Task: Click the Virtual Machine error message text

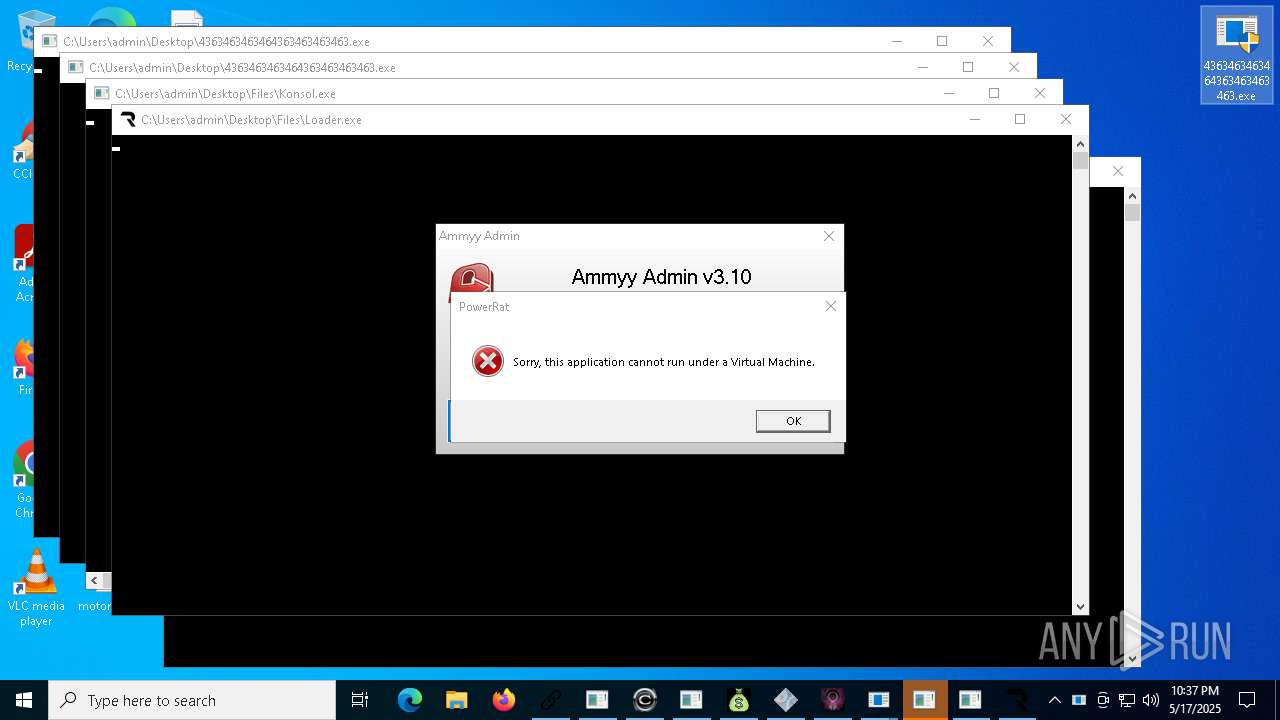Action: (x=664, y=362)
